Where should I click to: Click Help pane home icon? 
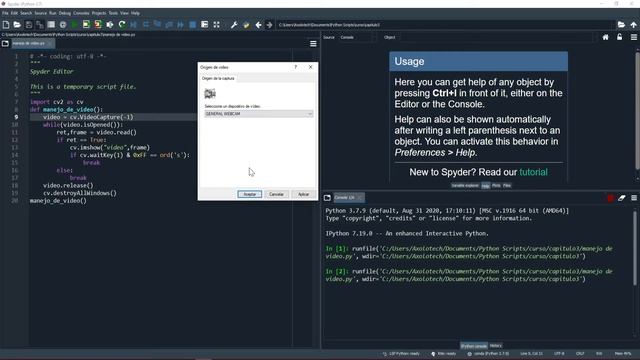[x=605, y=37]
